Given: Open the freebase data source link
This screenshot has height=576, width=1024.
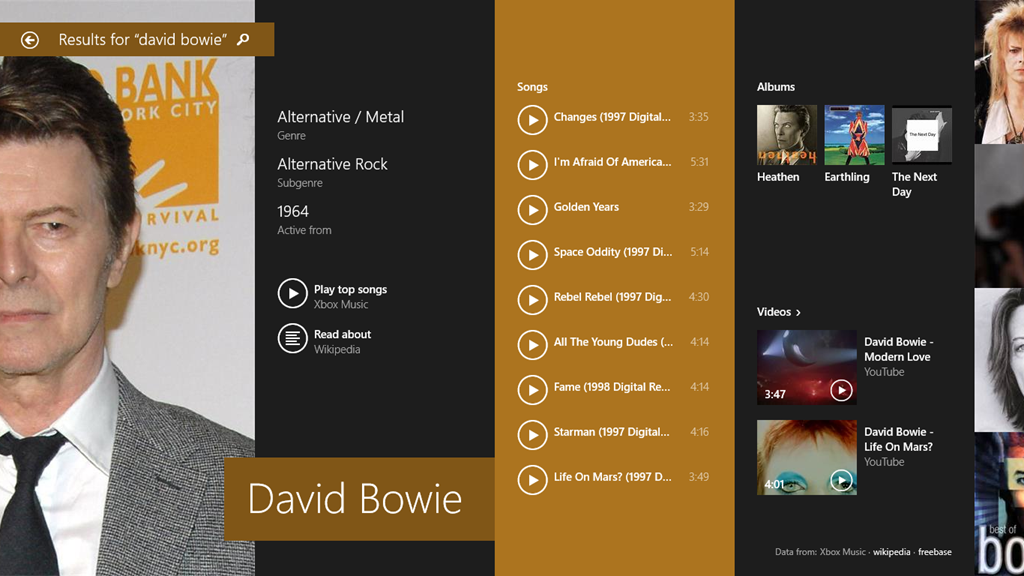Looking at the screenshot, I should pos(935,552).
